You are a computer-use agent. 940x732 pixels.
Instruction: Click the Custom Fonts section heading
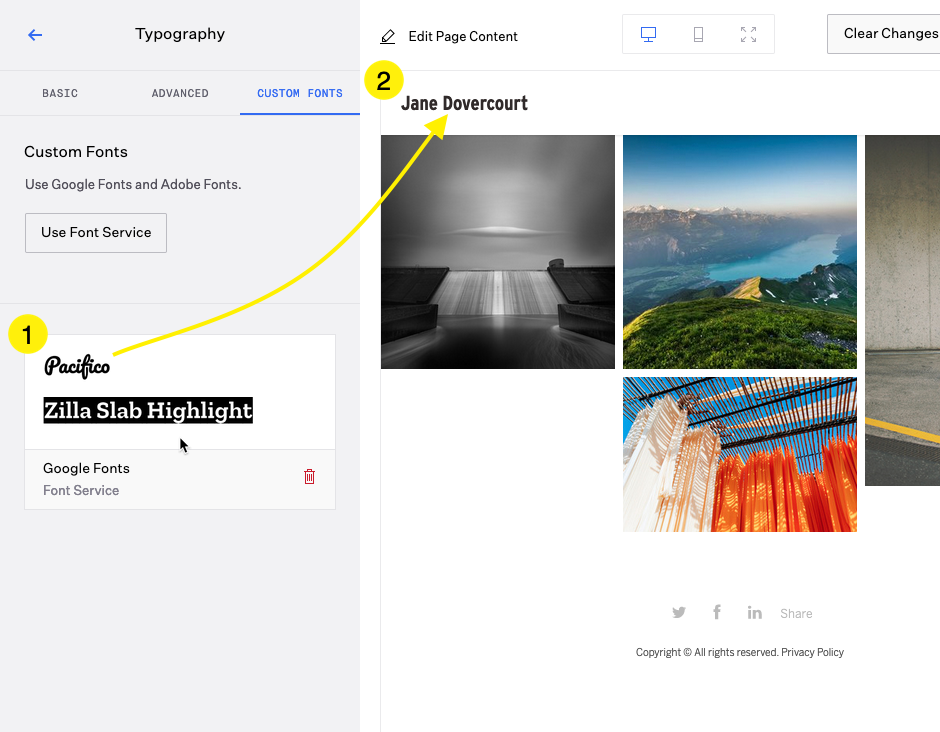tap(76, 152)
